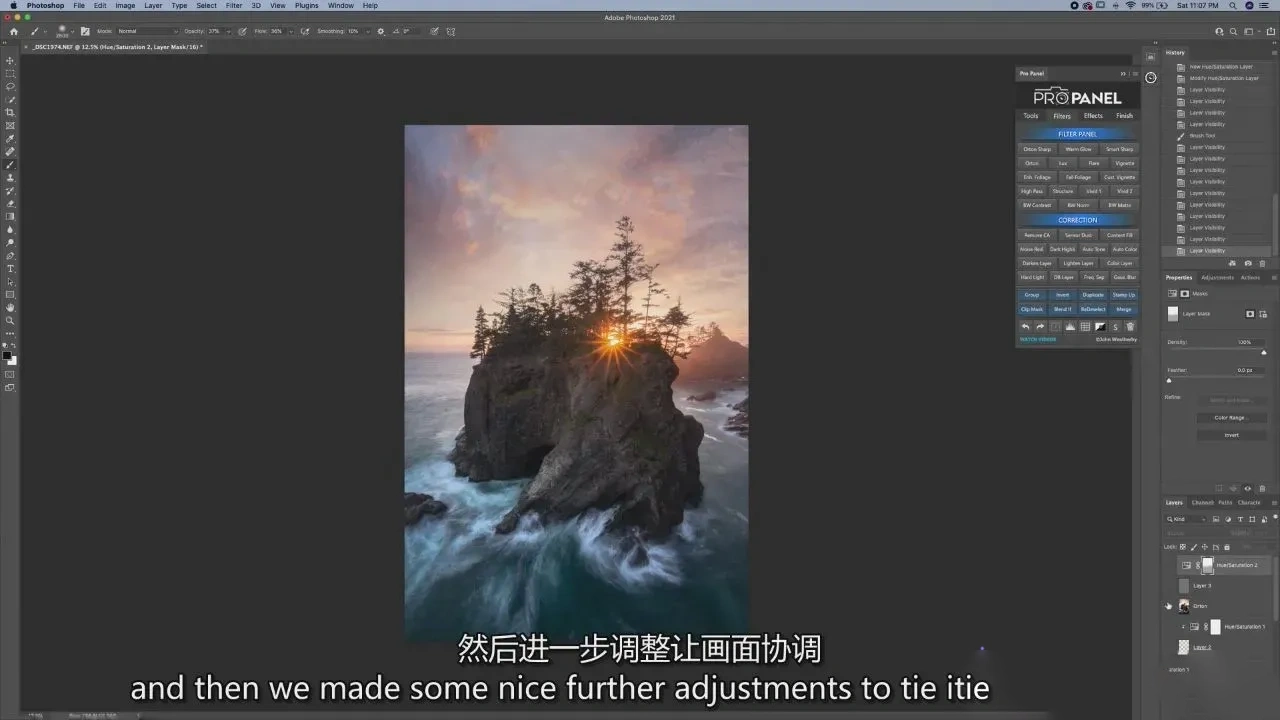
Task: Open the Pro Panel histogram icon
Action: point(1070,327)
